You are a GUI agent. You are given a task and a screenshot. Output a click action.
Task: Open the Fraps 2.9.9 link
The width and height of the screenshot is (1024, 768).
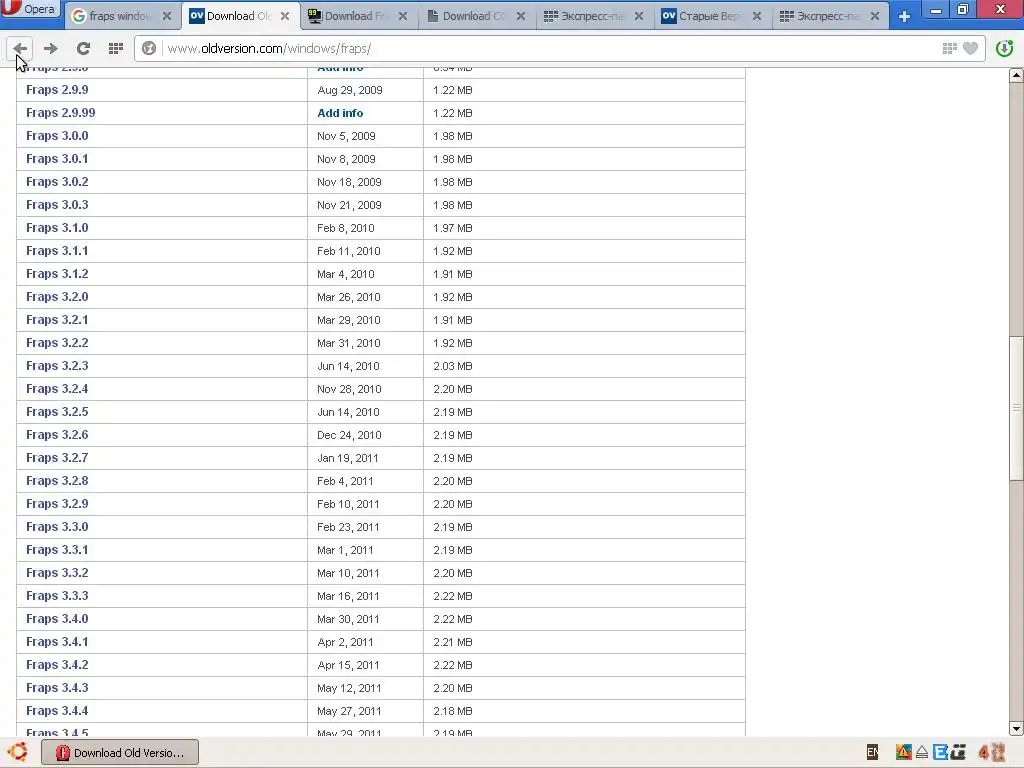(57, 89)
